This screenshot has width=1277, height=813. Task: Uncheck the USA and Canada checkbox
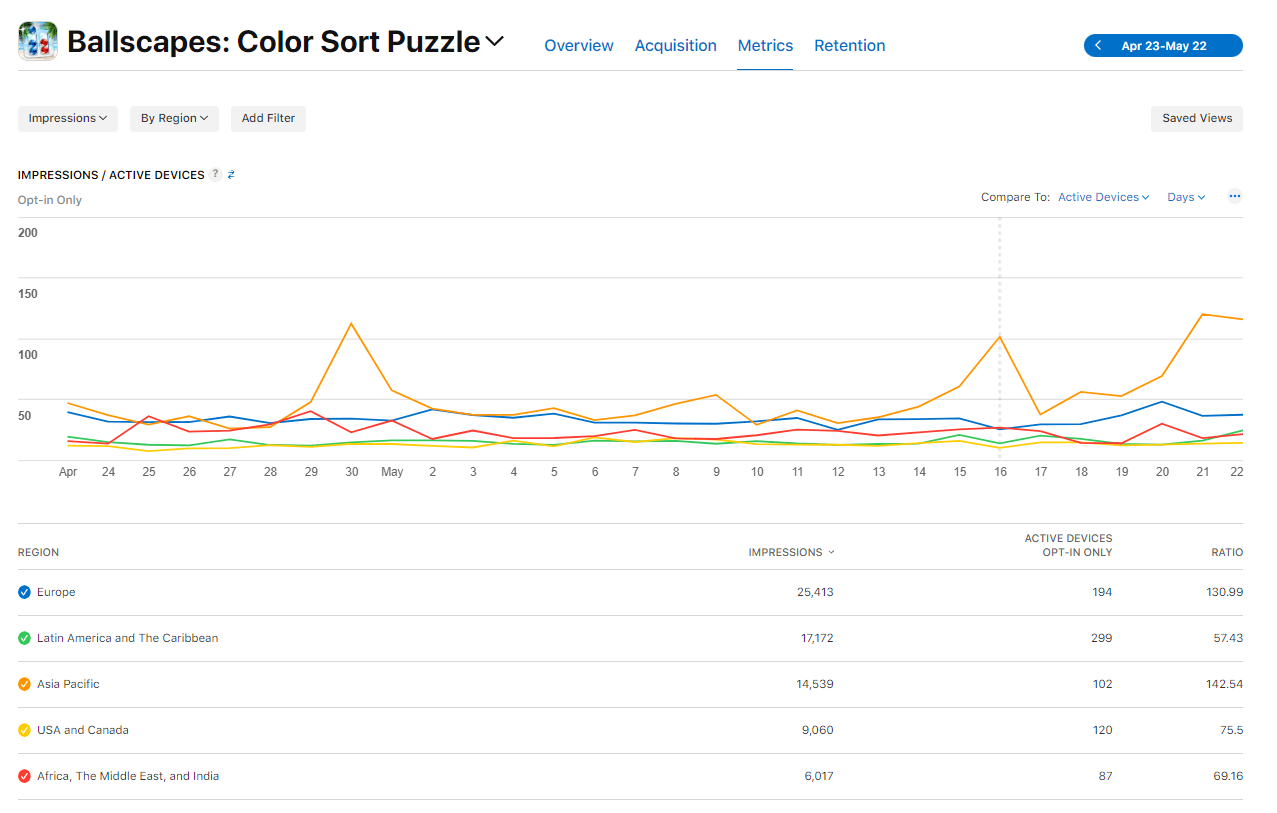25,730
